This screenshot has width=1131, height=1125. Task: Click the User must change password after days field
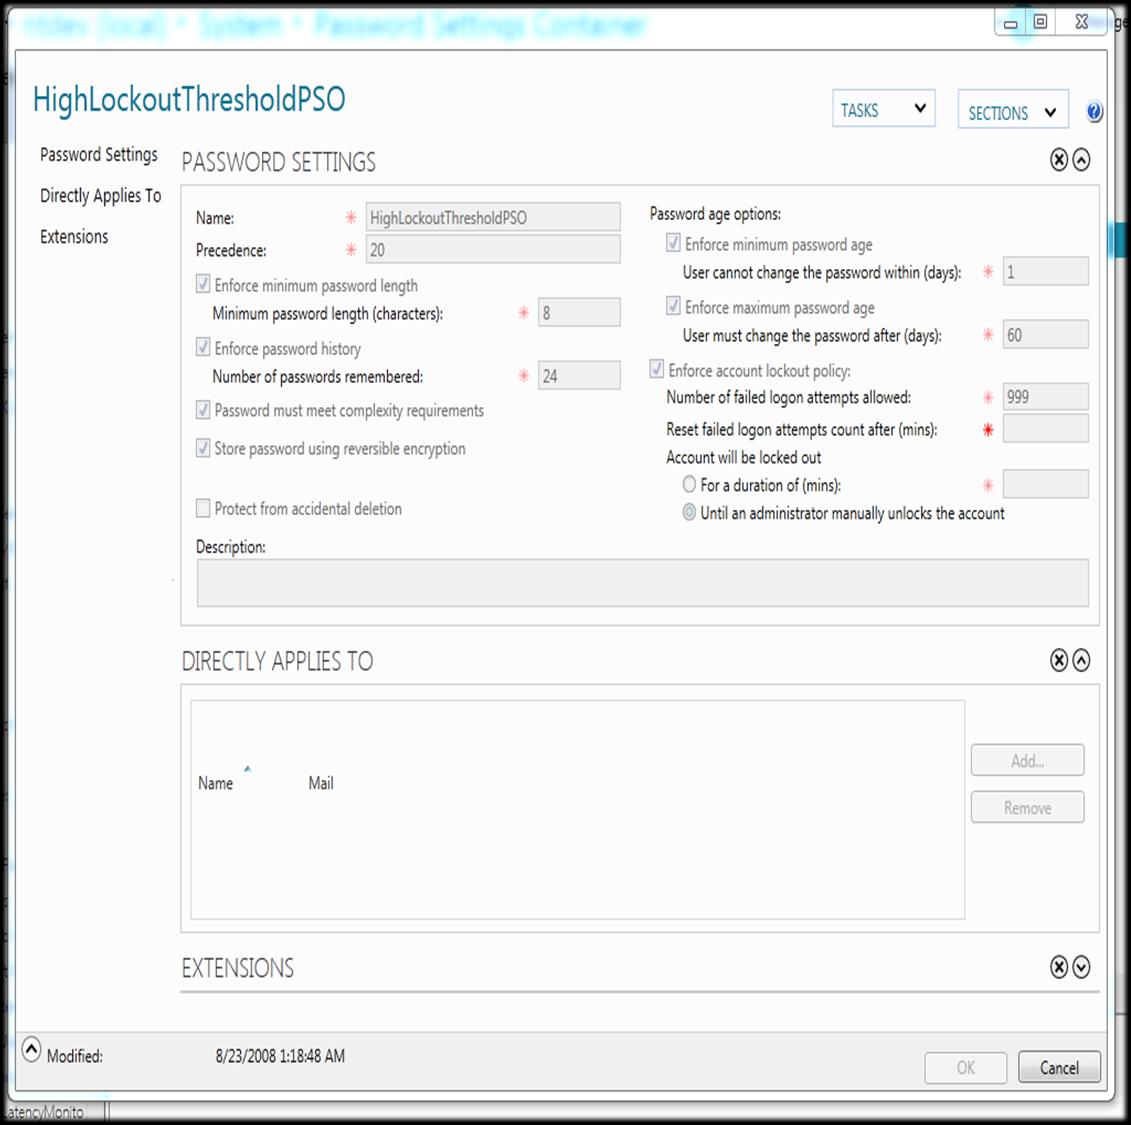(x=1045, y=335)
